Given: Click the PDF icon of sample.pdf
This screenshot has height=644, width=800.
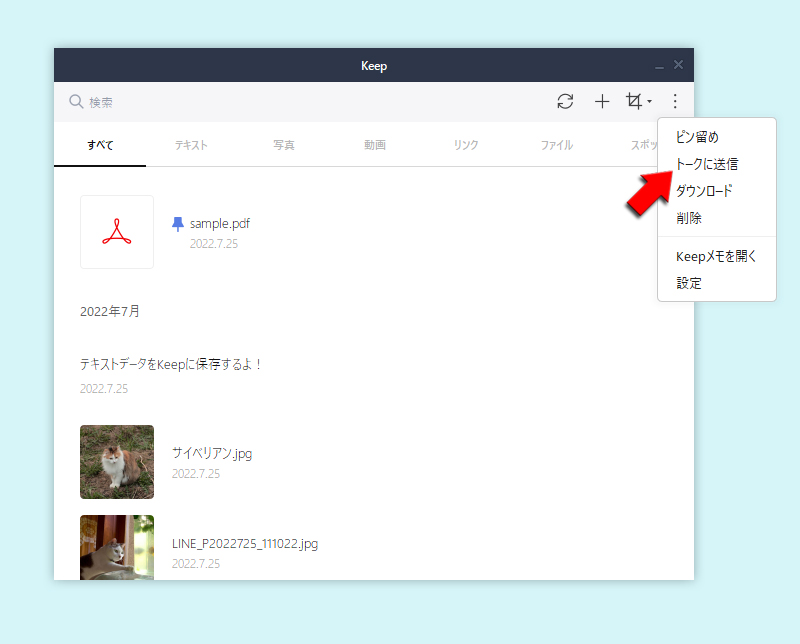Looking at the screenshot, I should (x=116, y=231).
